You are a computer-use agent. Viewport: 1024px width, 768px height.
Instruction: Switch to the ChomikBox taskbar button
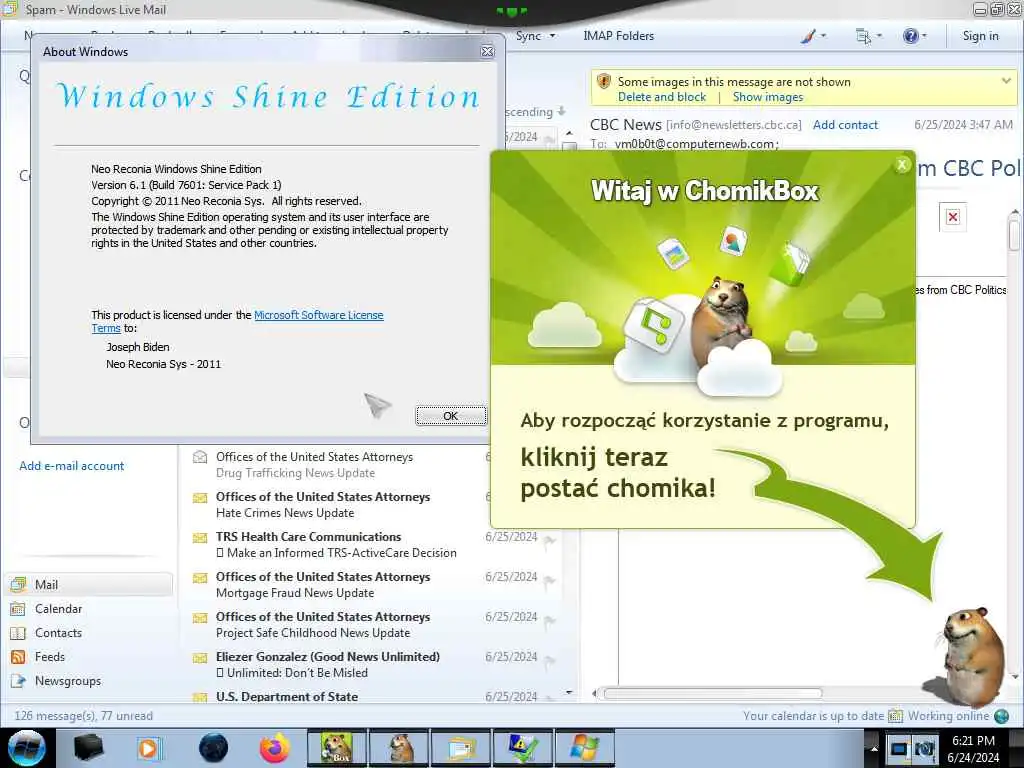tap(338, 748)
